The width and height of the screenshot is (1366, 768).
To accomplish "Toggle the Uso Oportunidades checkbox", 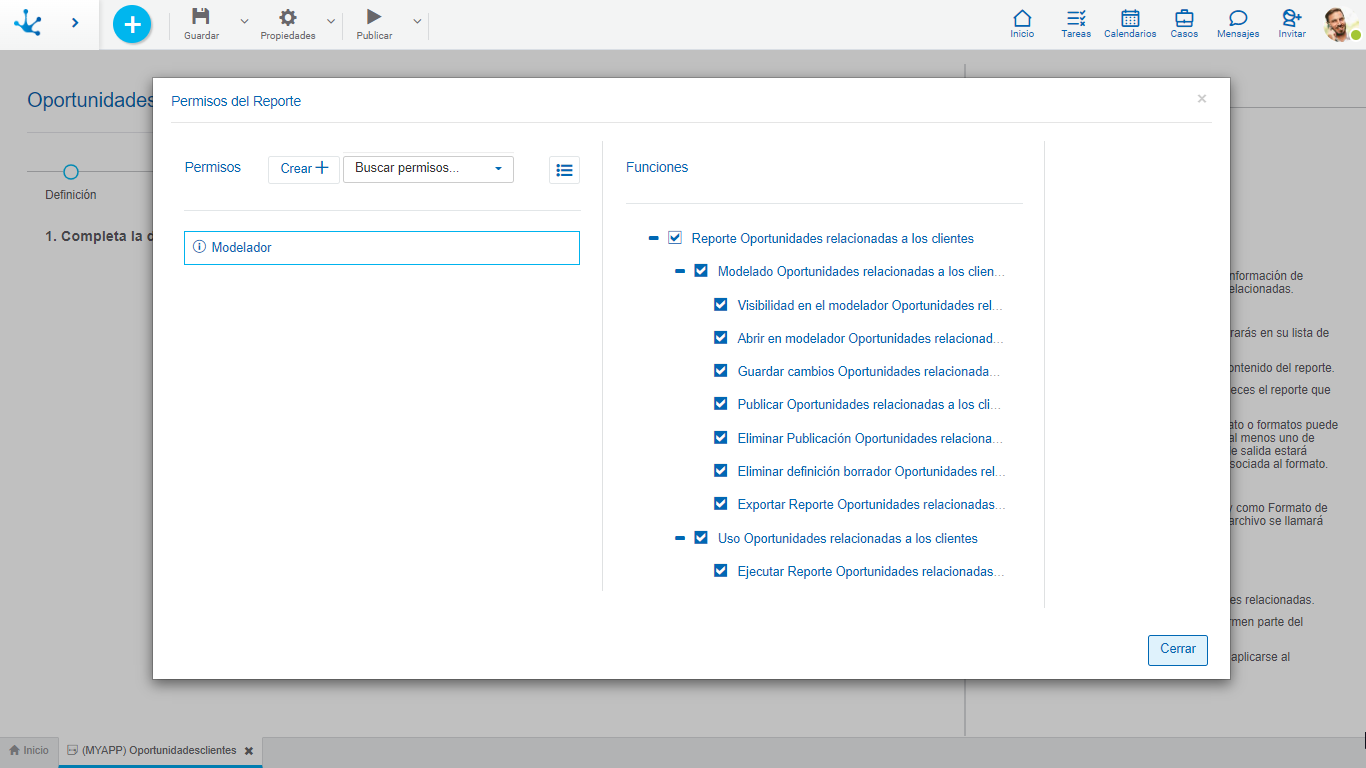I will click(x=701, y=538).
